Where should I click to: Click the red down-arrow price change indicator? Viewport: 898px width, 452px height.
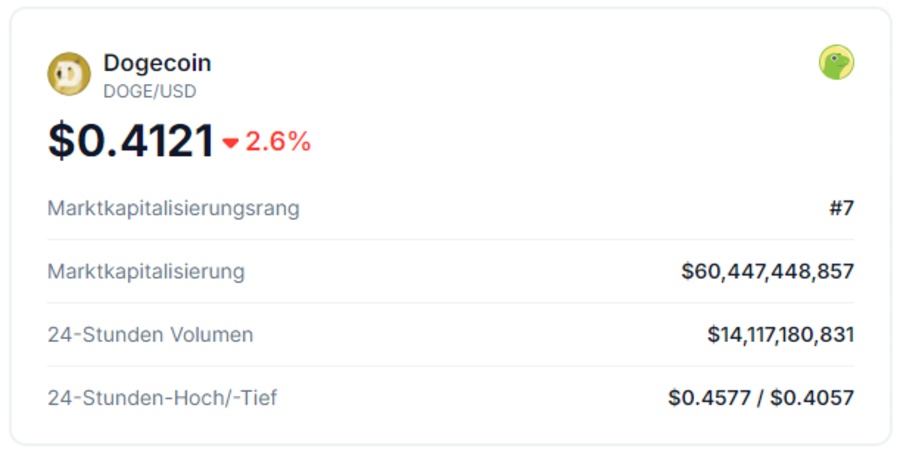(x=231, y=143)
